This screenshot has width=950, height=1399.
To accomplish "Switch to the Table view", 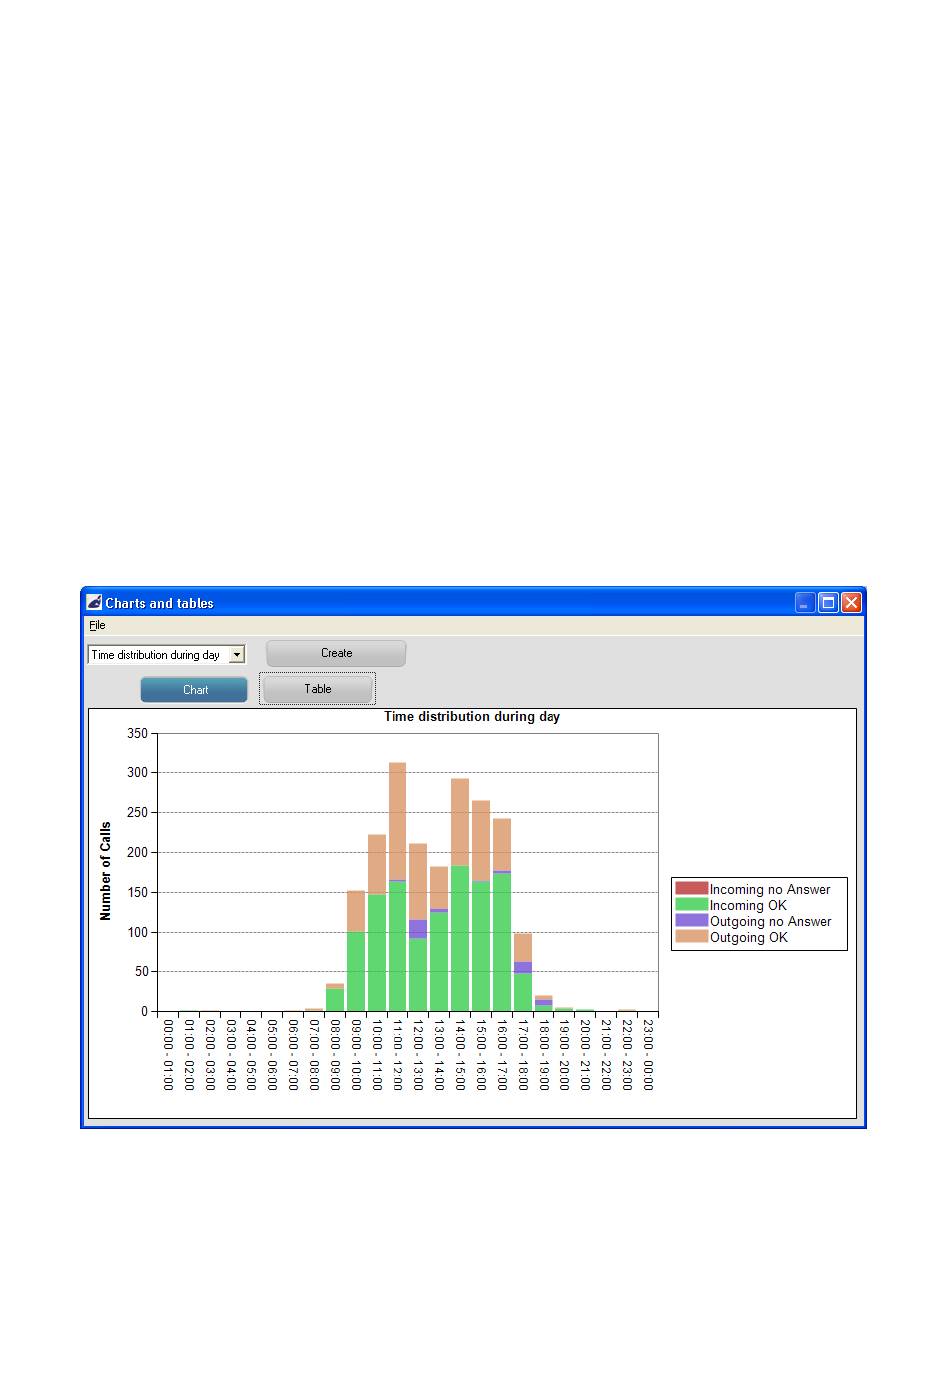I will [317, 689].
